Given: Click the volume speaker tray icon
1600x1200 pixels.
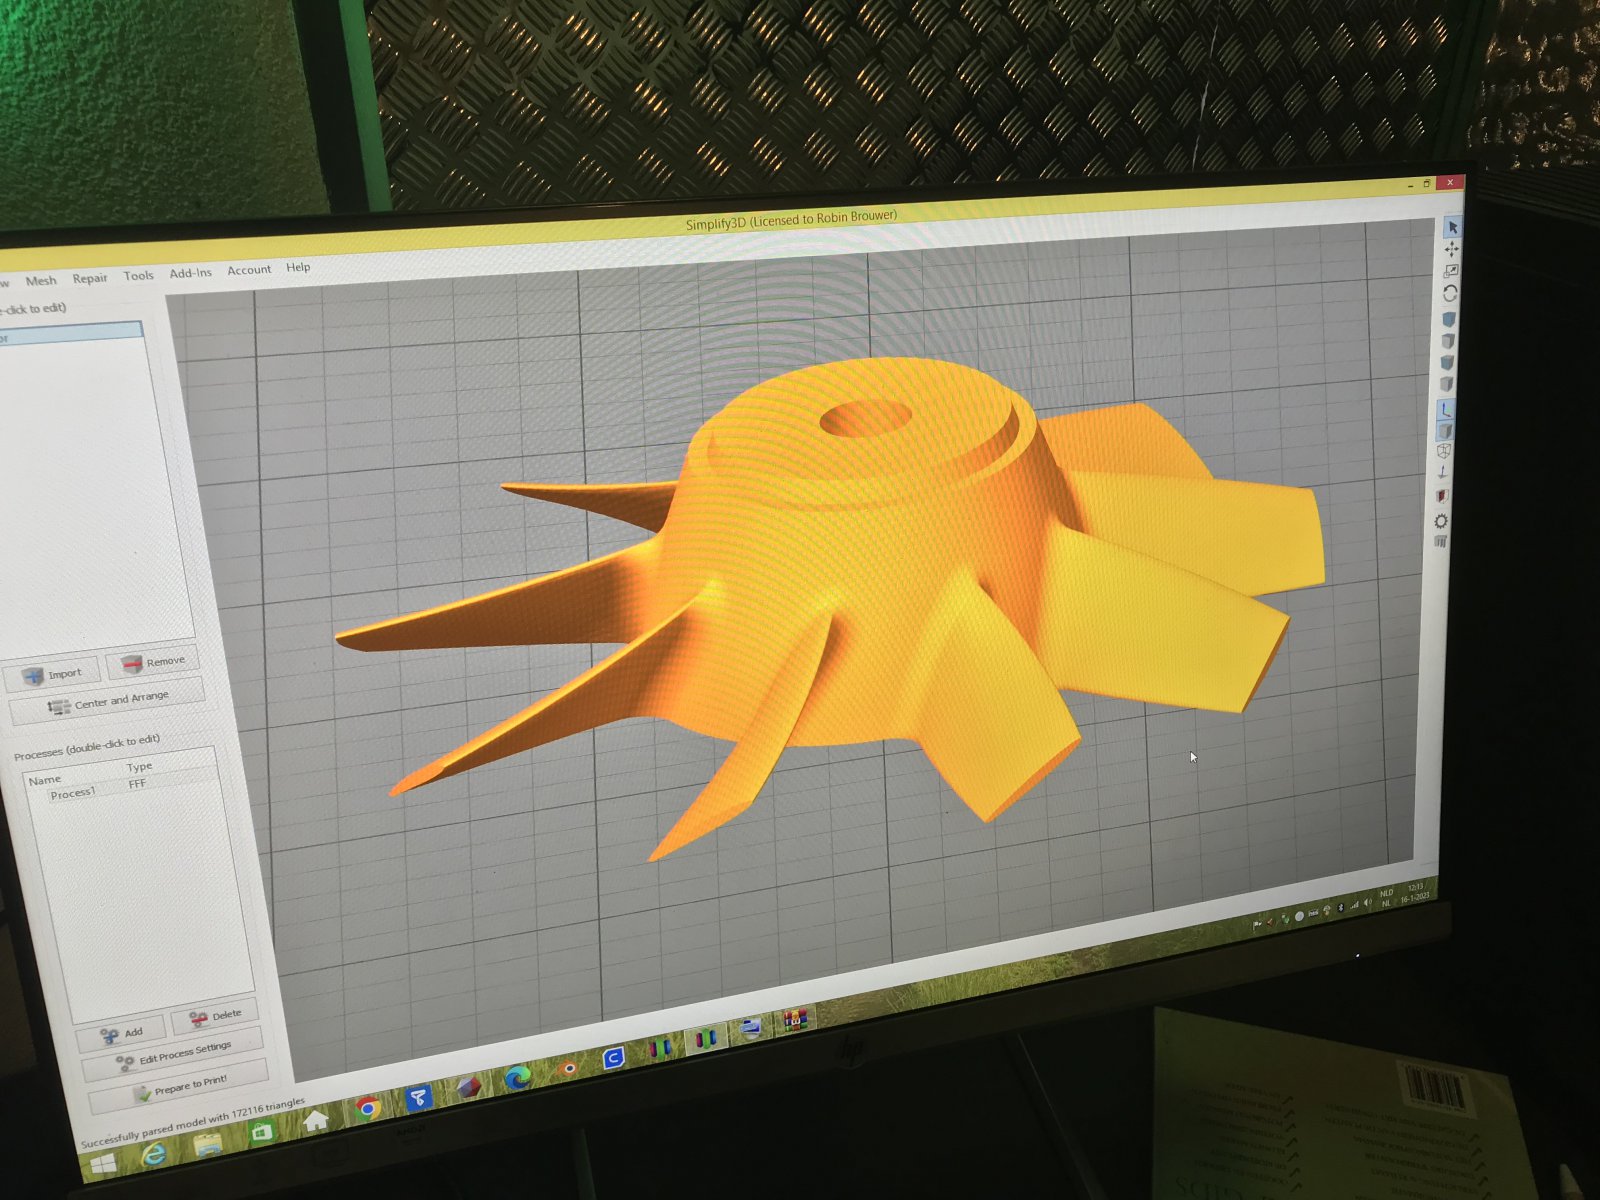Looking at the screenshot, I should coord(1367,902).
